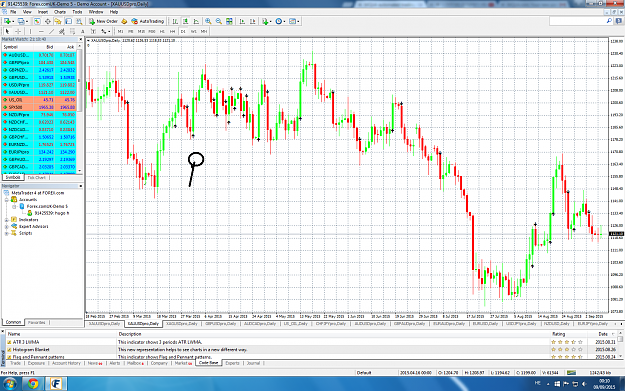Tile windows with the four-pane icon
The width and height of the screenshot is (625, 391).
click(229, 21)
